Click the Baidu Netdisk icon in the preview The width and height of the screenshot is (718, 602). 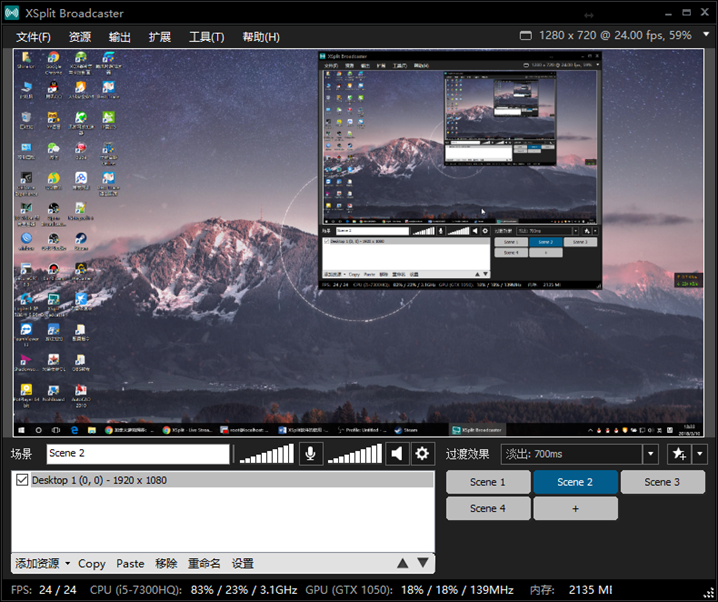tap(81, 181)
